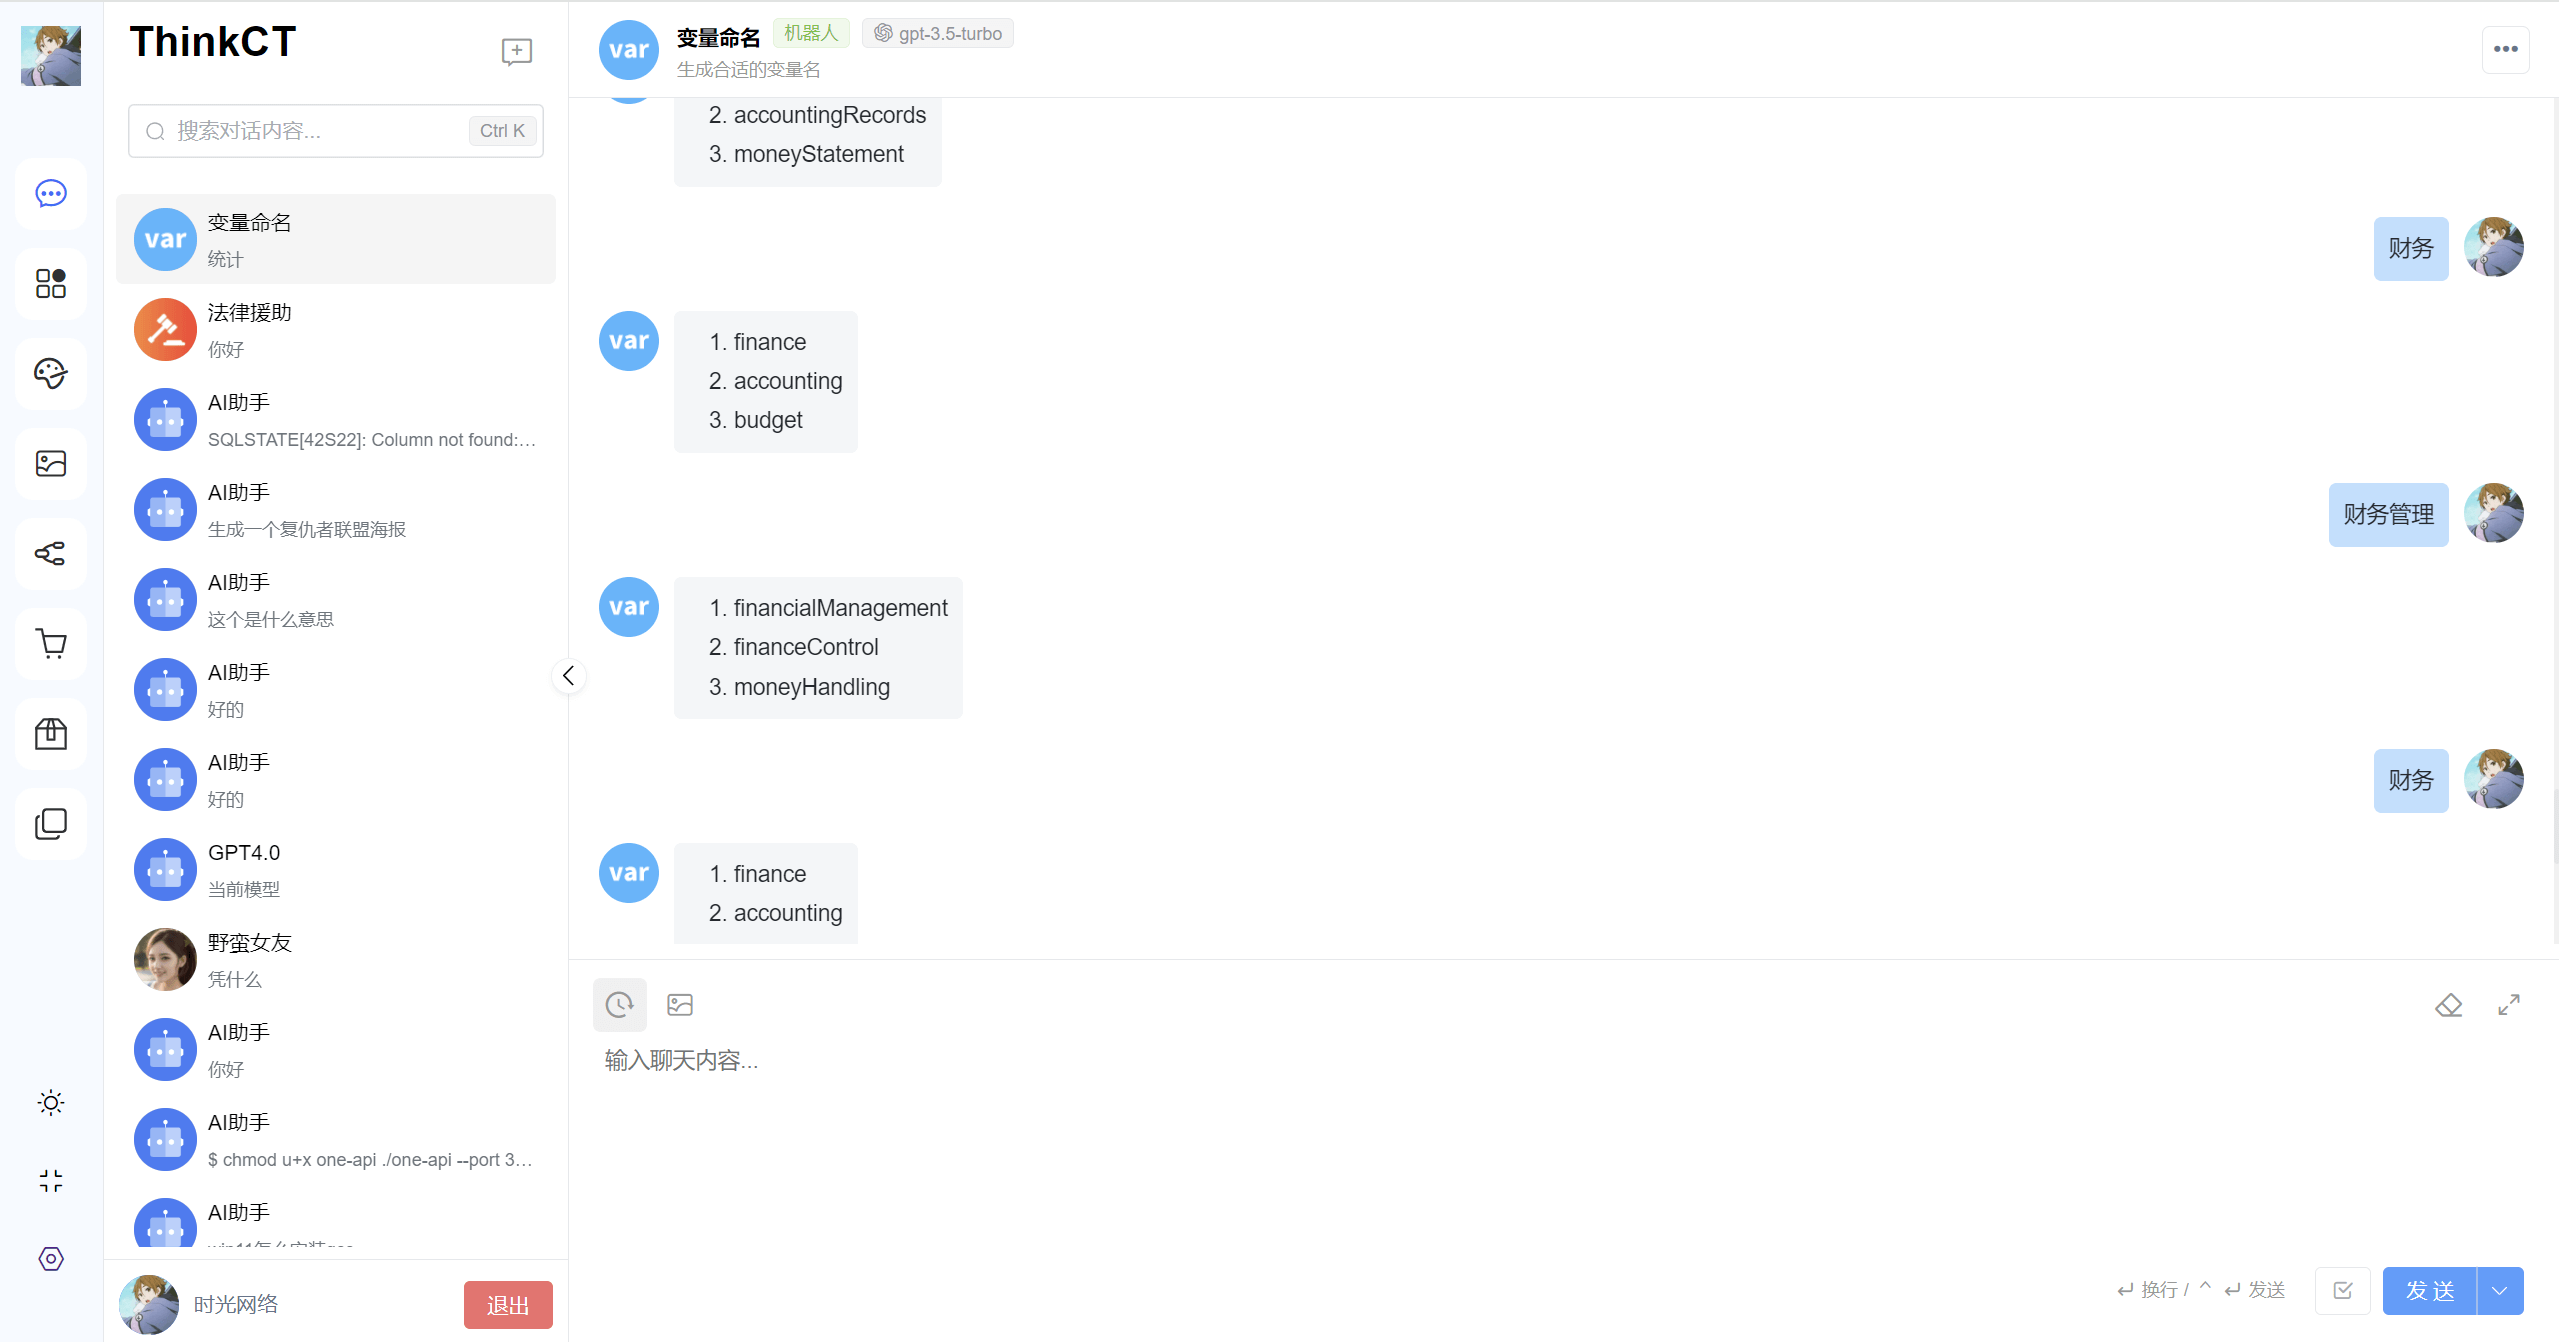Click the image attachment icon in input bar
The height and width of the screenshot is (1342, 2559).
click(x=679, y=1005)
